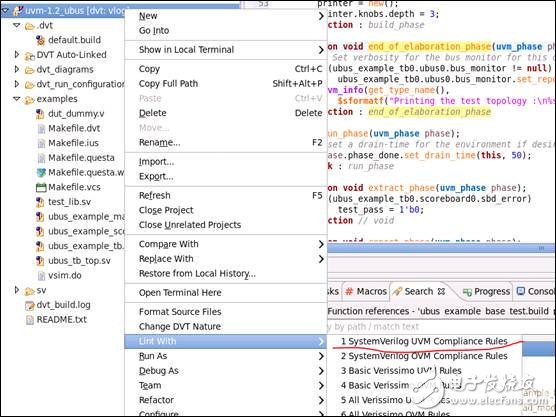Image resolution: width=556 pixels, height=417 pixels.
Task: Click the Makefile.ius file icon
Action: [x=41, y=143]
